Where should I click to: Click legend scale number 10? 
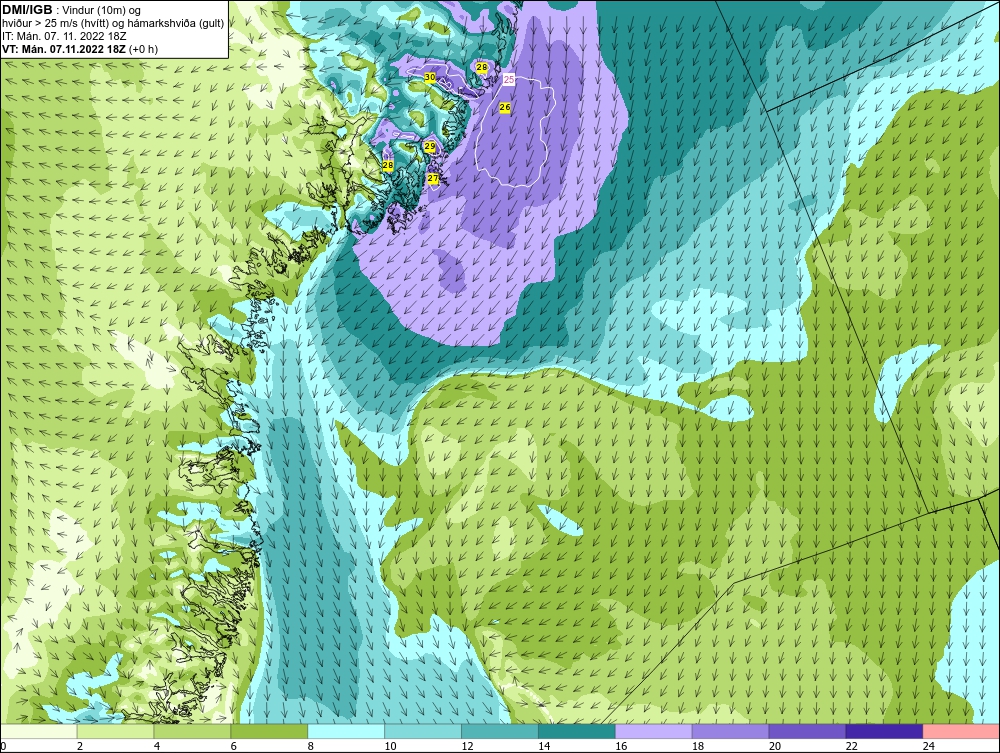point(390,746)
